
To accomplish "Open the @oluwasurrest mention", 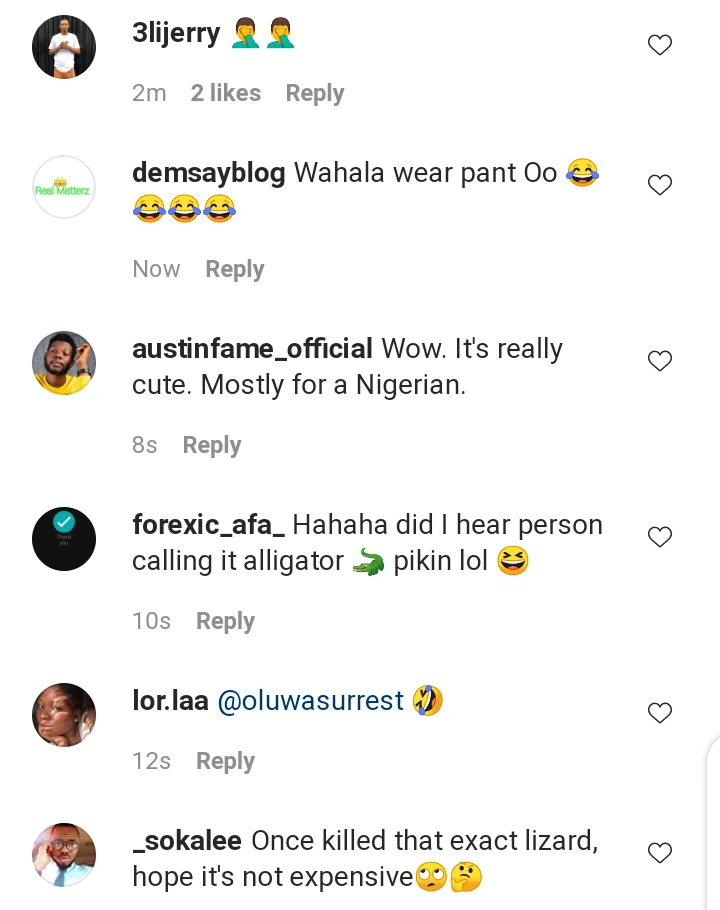I will [x=310, y=701].
